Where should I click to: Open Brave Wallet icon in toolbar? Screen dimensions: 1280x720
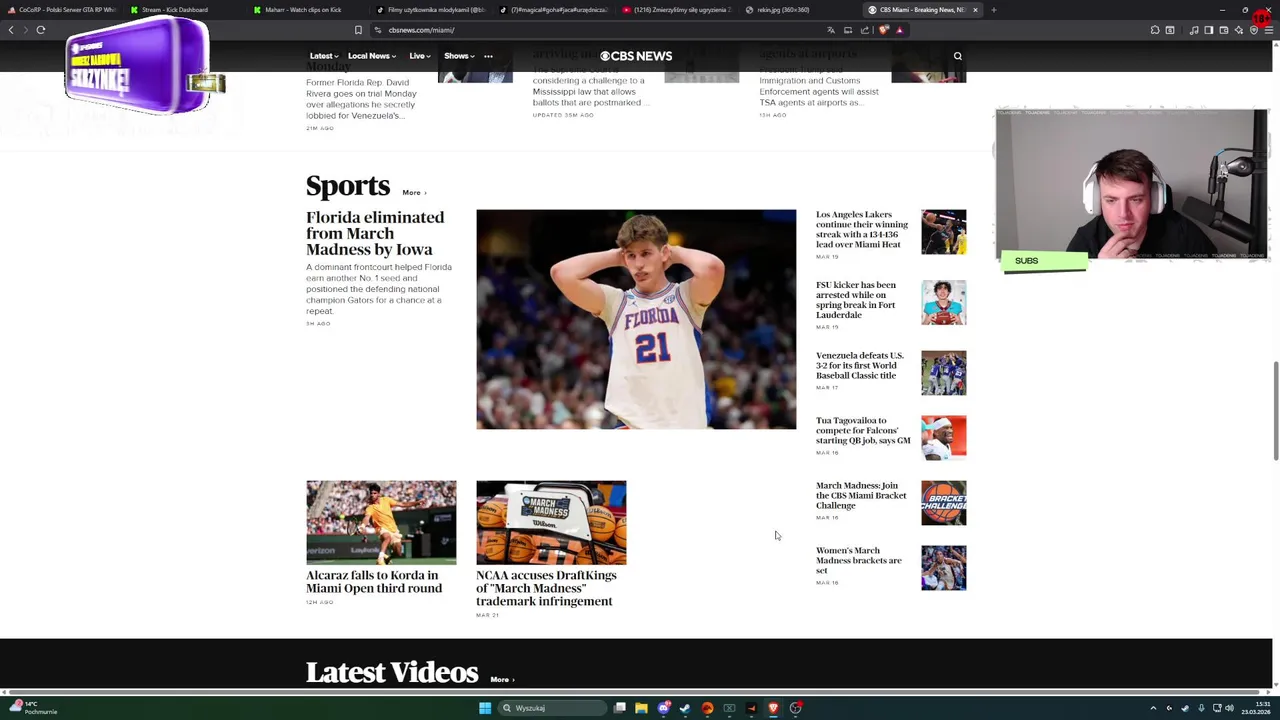pyautogui.click(x=1224, y=30)
